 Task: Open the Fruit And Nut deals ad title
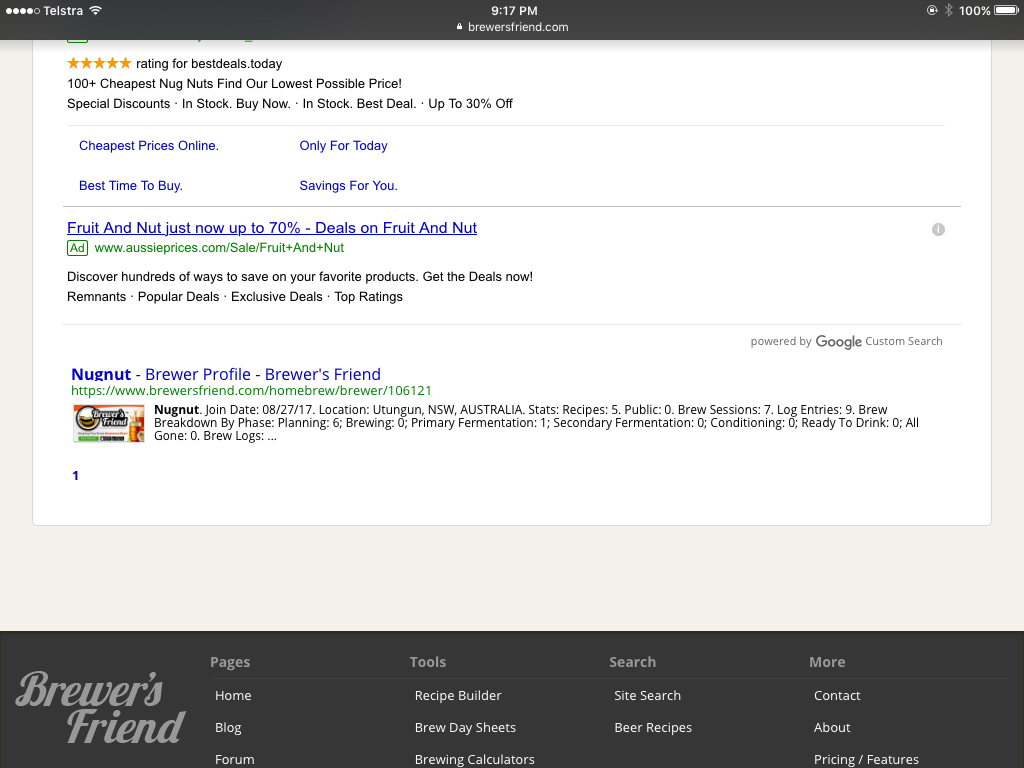272,228
